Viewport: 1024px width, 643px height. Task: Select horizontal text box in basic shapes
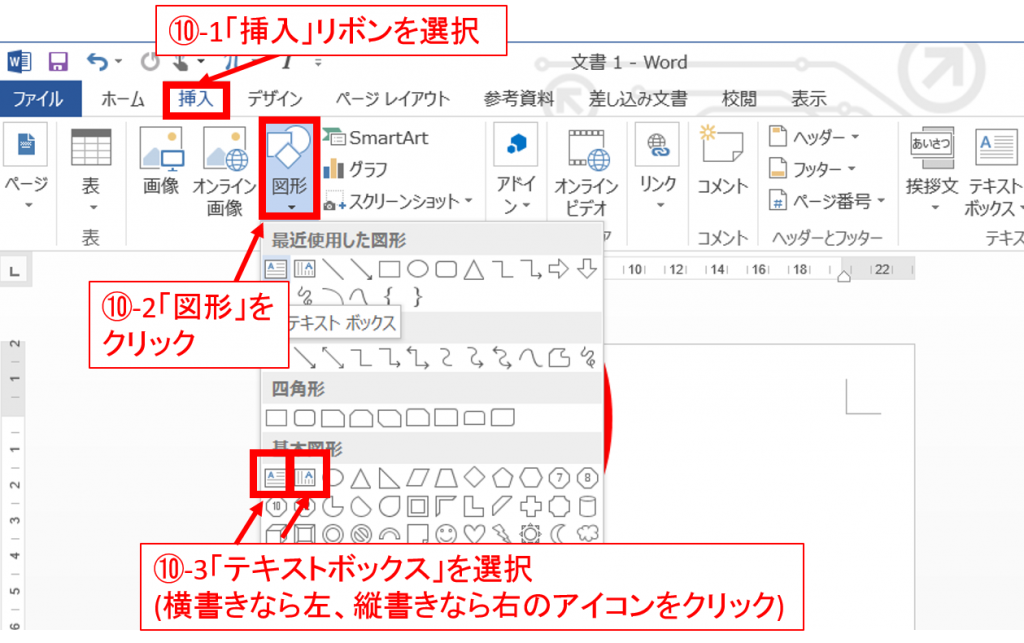click(x=275, y=477)
